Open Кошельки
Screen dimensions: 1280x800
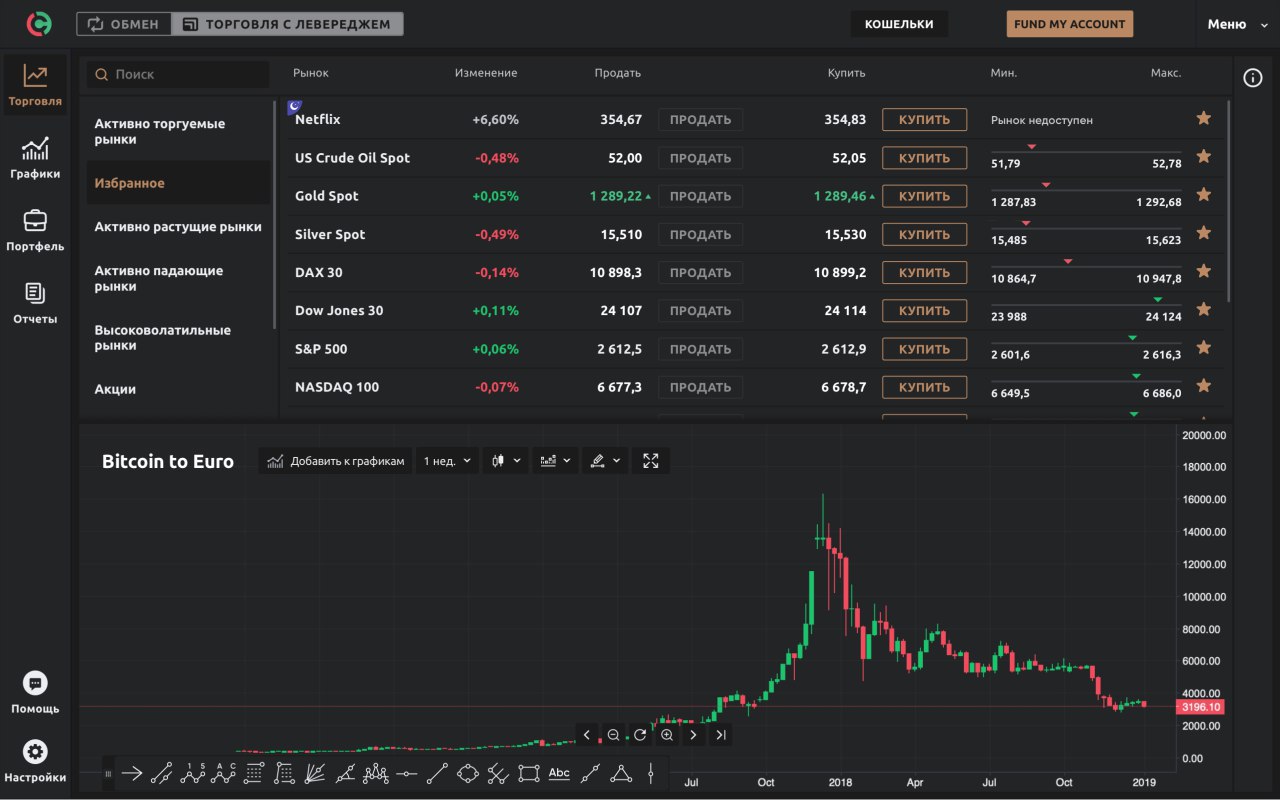[x=899, y=24]
